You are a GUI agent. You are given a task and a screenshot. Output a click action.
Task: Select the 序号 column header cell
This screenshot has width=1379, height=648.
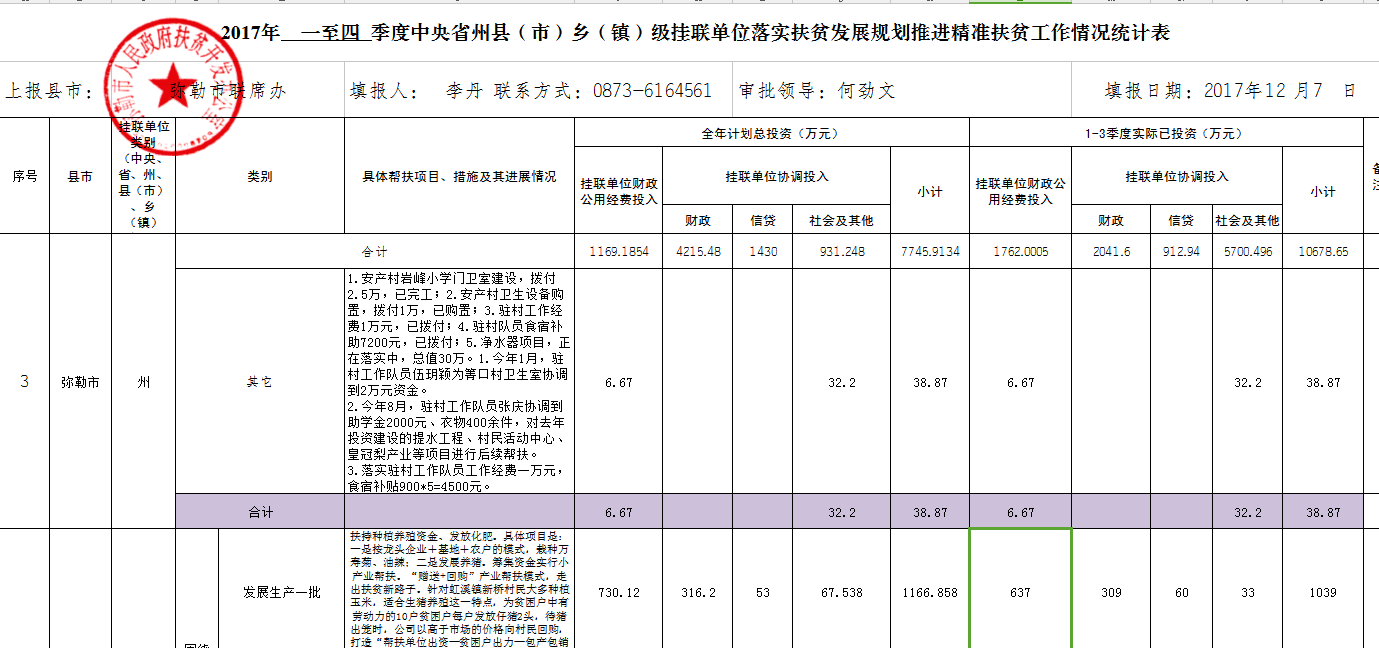tap(24, 176)
